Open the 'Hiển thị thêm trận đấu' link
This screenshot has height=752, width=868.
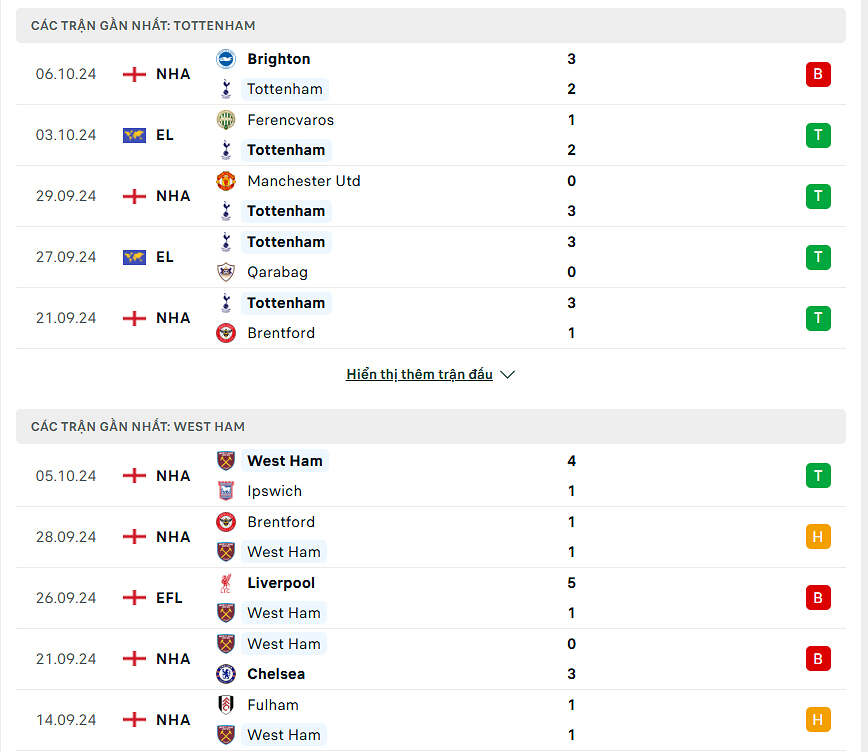[x=419, y=375]
